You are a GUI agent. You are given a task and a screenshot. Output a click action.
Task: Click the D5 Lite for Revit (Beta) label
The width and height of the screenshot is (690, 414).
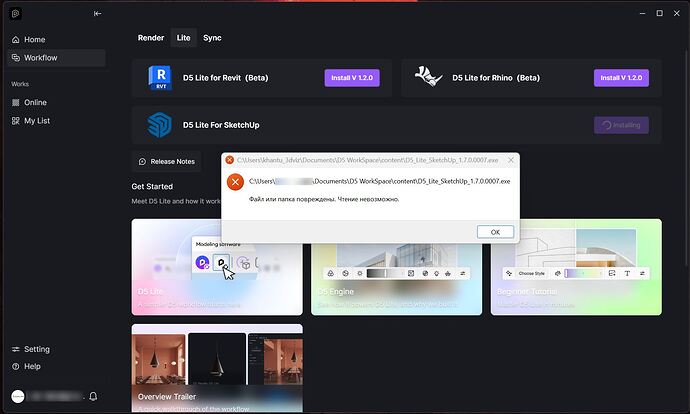(x=226, y=78)
